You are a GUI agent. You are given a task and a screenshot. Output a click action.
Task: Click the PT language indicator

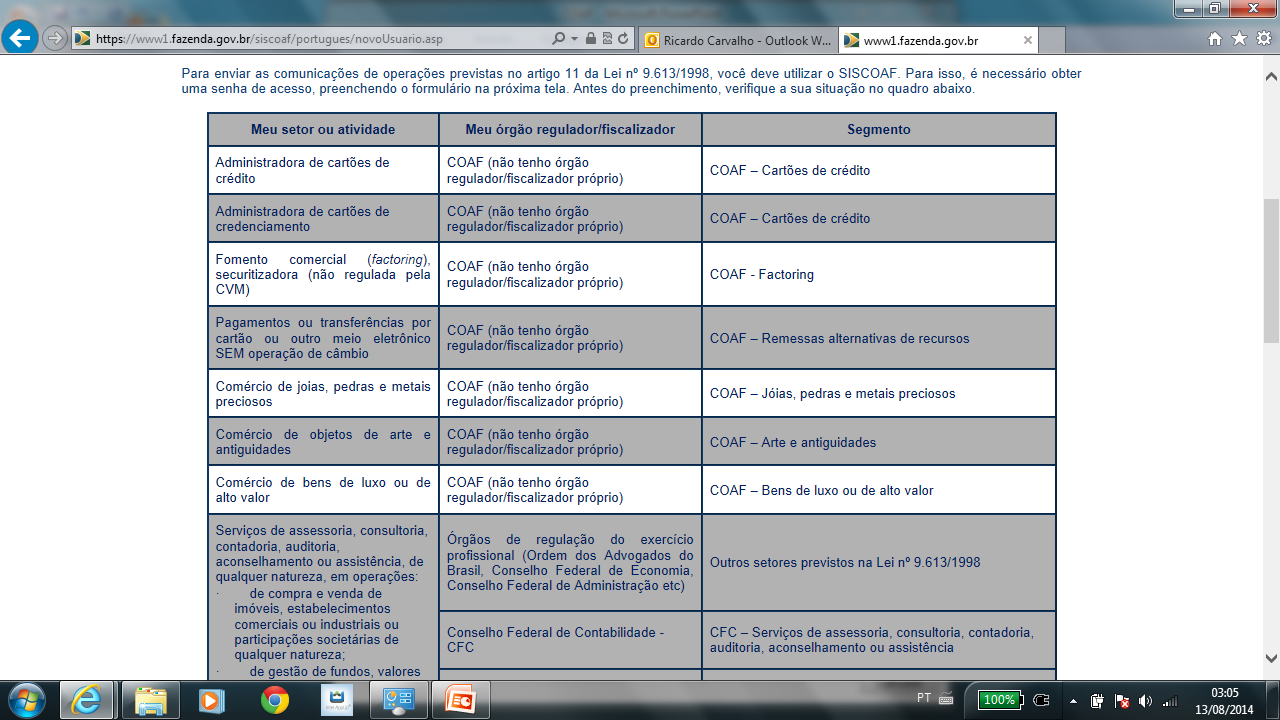(x=924, y=698)
